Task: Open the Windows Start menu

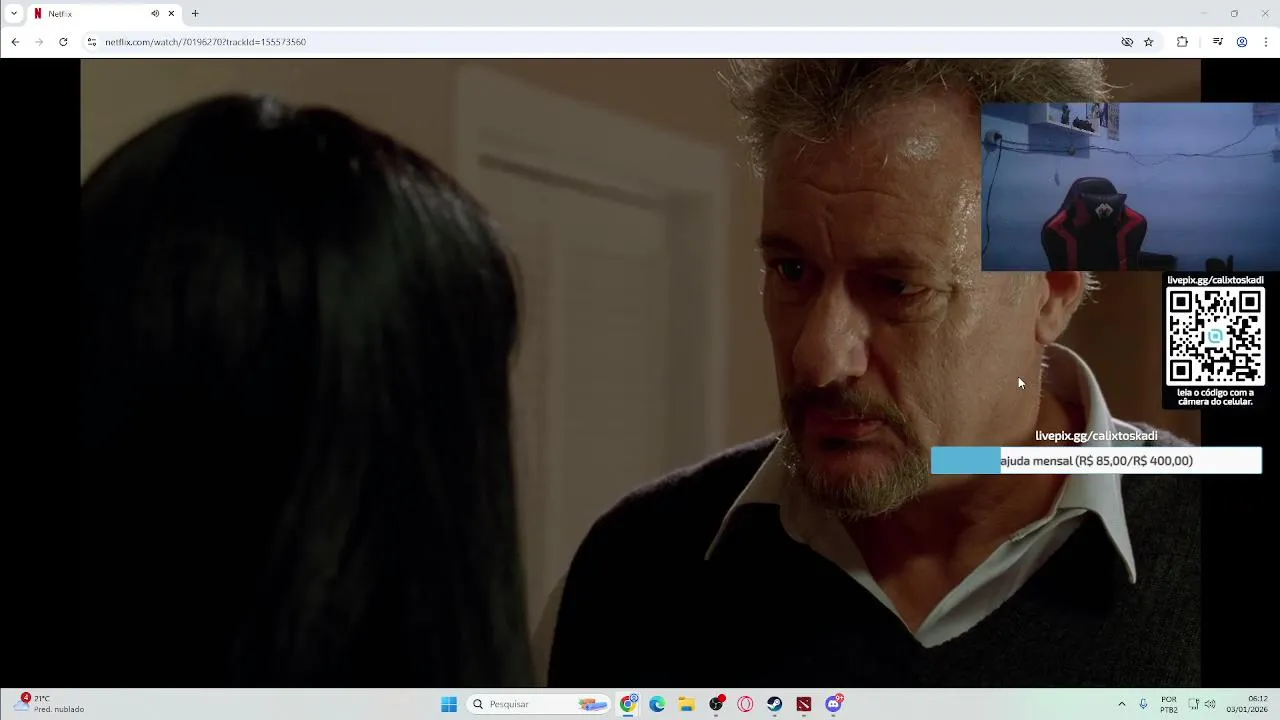Action: (x=449, y=704)
